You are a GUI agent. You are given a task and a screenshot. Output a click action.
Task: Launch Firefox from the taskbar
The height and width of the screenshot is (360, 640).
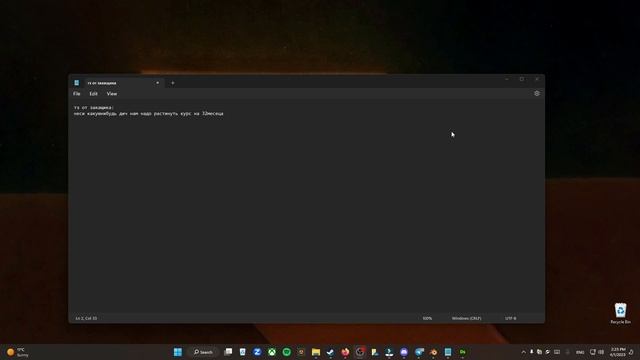point(345,352)
